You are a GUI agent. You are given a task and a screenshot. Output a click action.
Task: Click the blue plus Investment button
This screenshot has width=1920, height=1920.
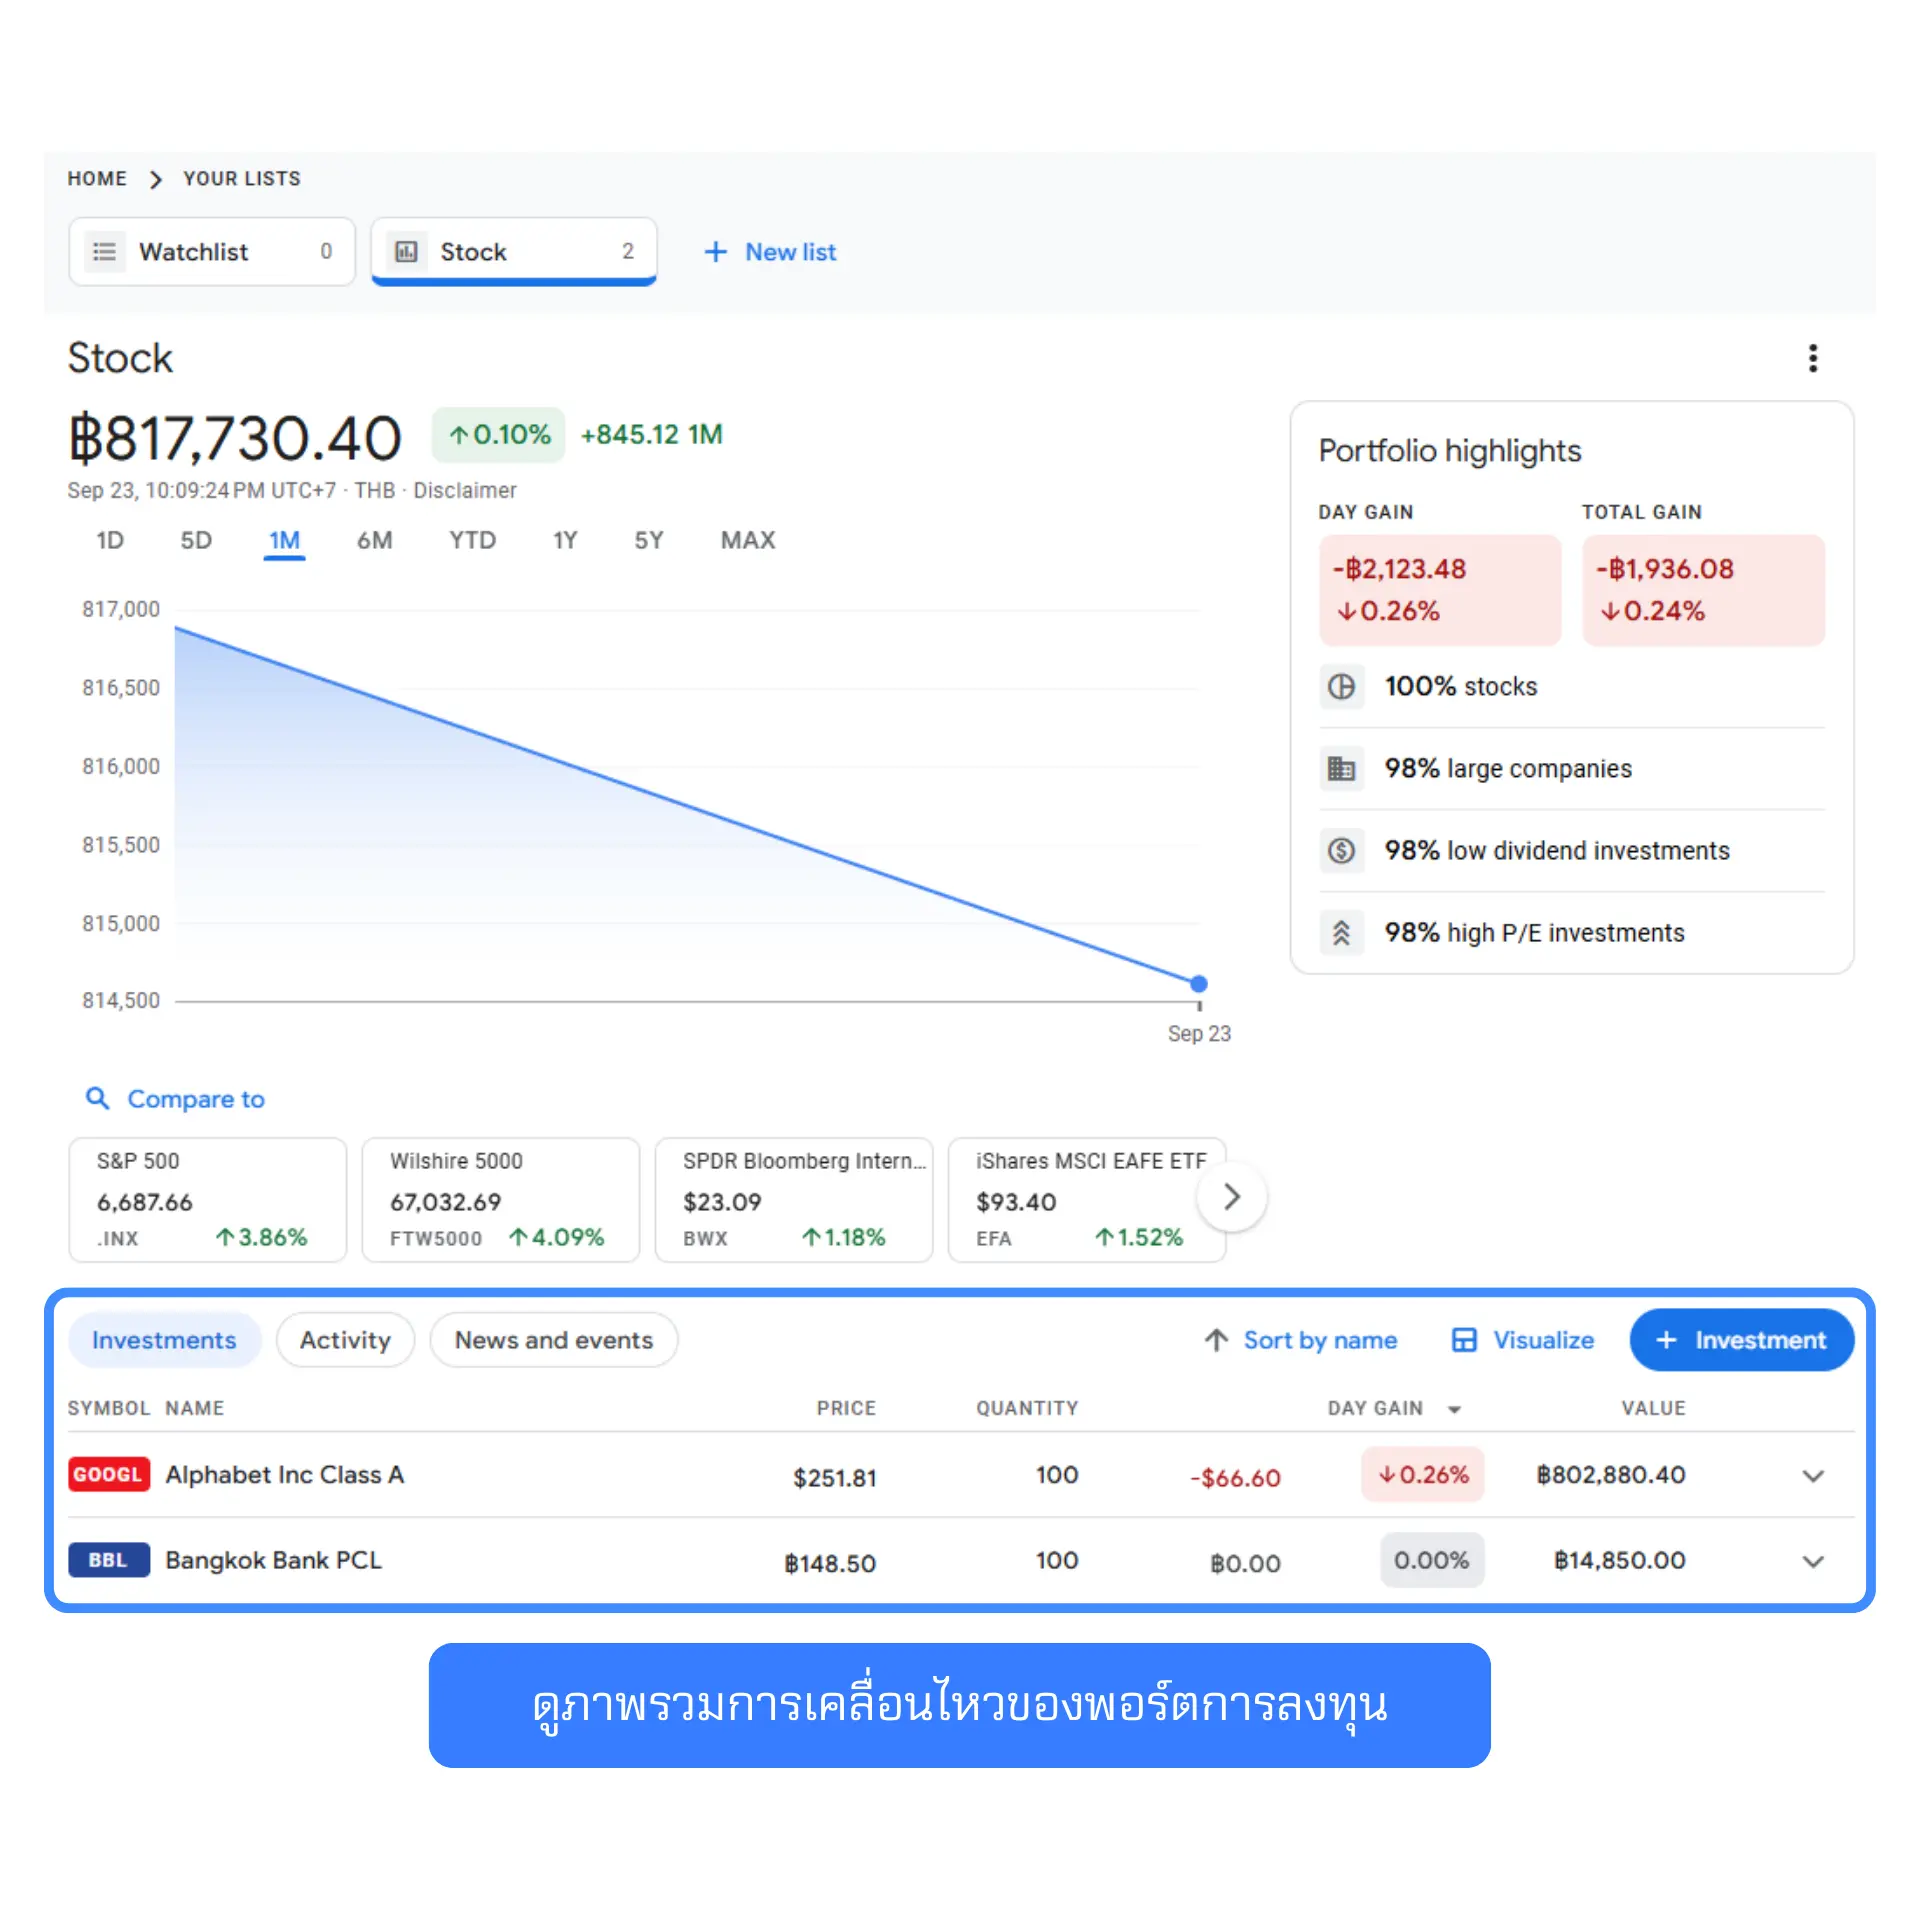point(1741,1340)
